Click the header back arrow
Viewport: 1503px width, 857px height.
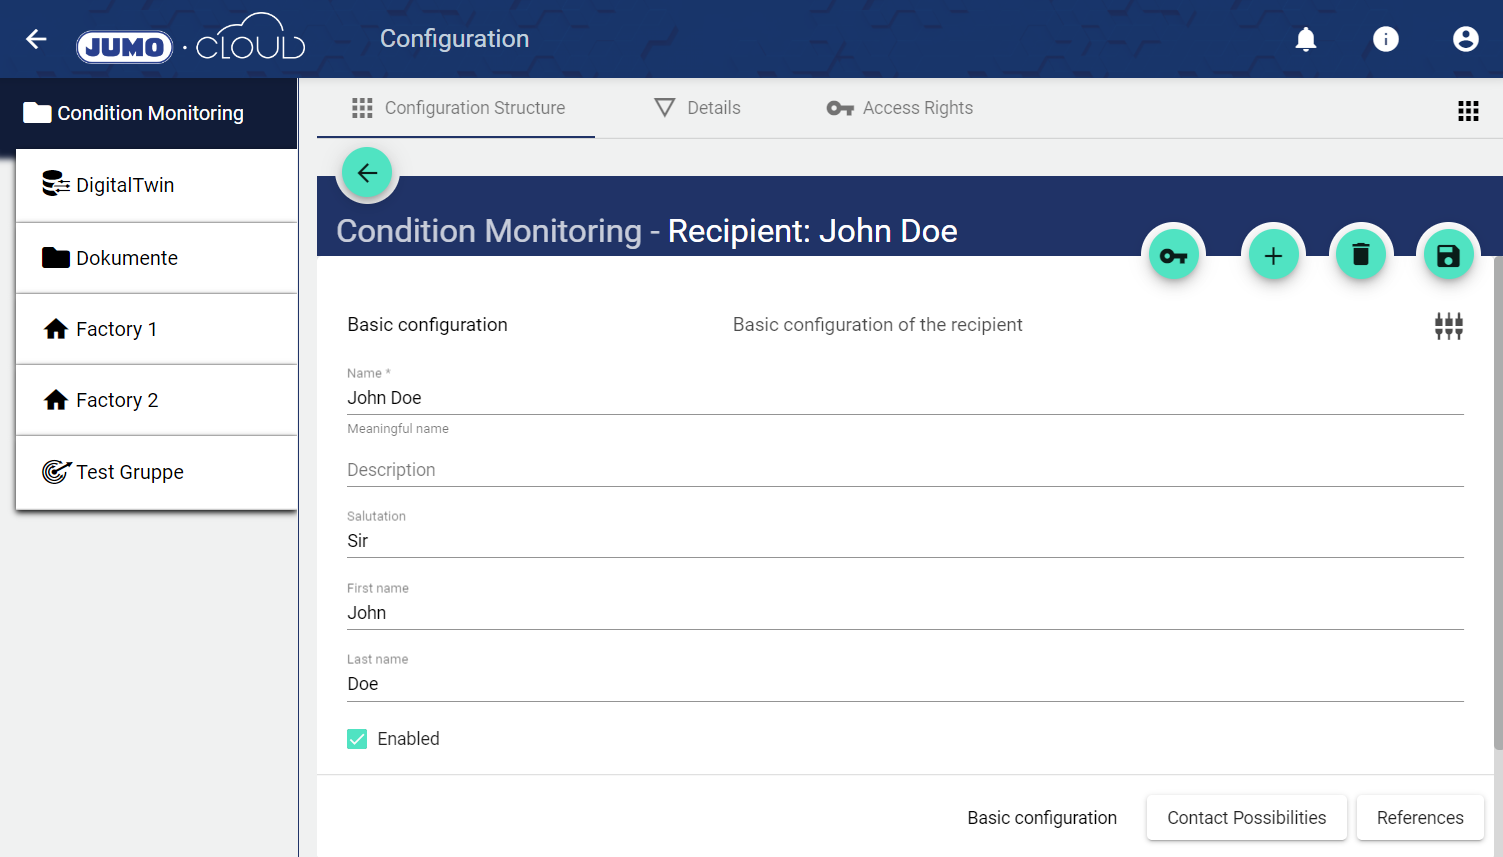(36, 39)
